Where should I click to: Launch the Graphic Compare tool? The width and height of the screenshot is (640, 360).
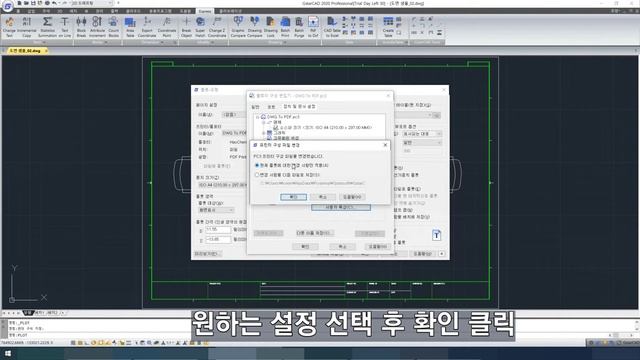pyautogui.click(x=238, y=27)
